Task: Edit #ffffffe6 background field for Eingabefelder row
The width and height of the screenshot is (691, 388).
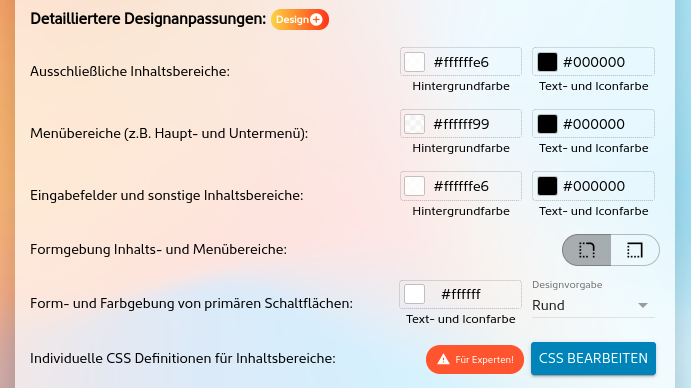Action: pos(461,186)
